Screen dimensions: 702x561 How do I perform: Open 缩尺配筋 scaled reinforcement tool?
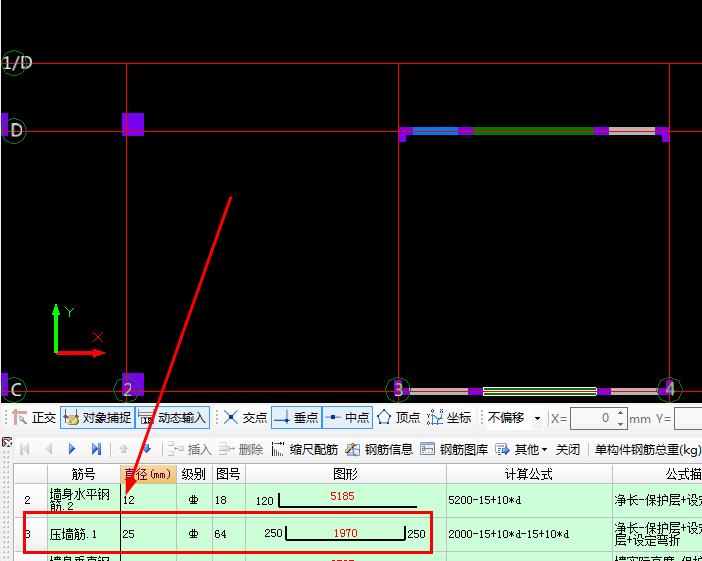305,449
